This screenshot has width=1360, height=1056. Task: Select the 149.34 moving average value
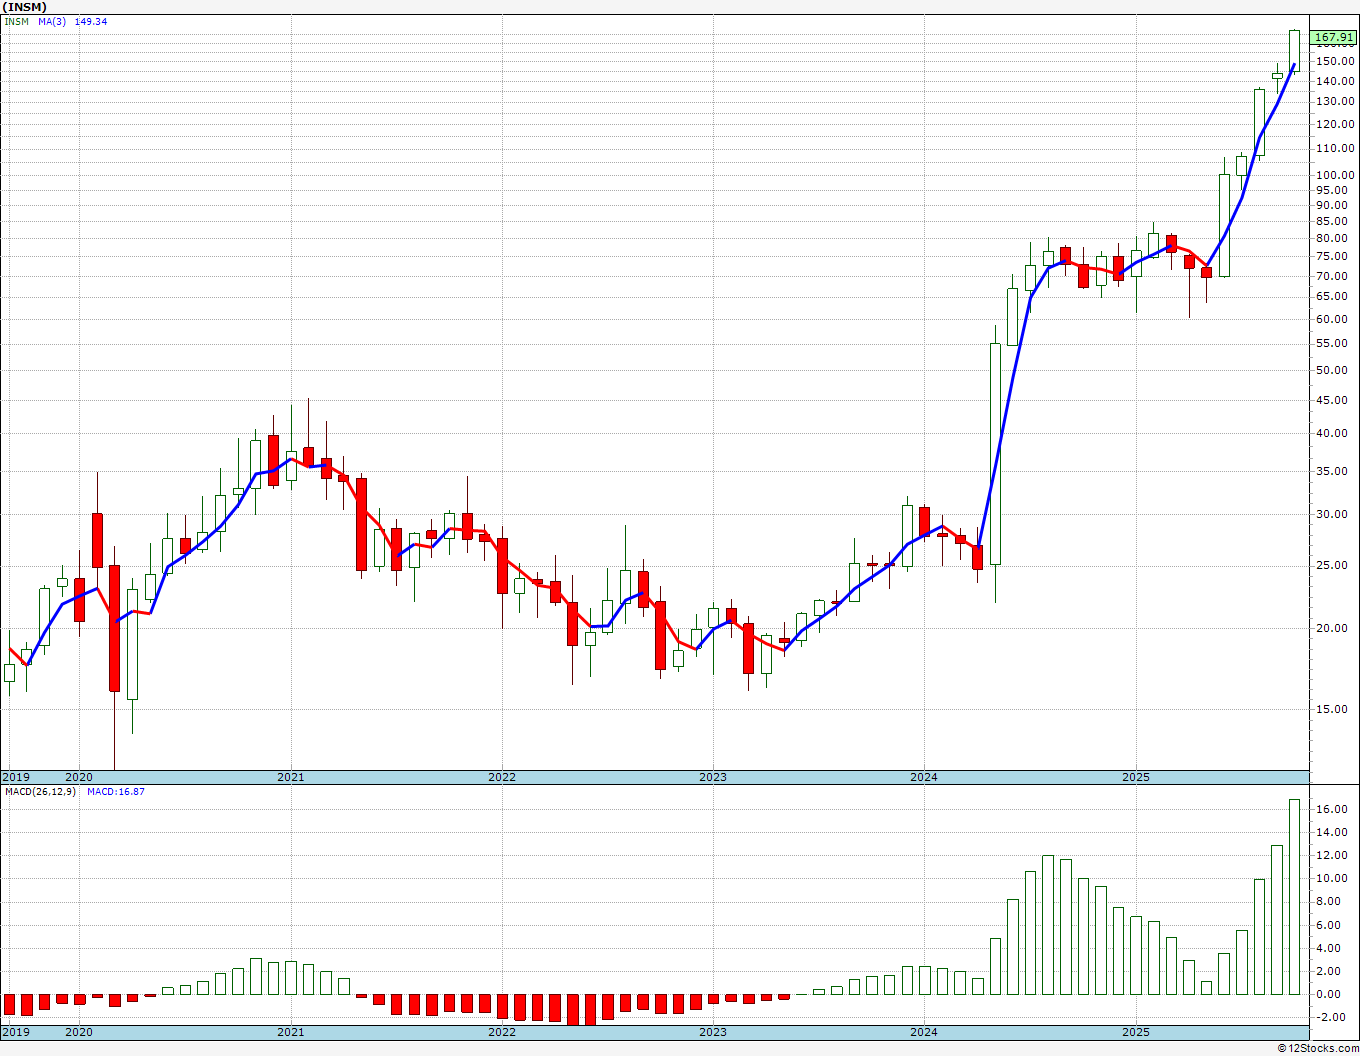coord(91,21)
